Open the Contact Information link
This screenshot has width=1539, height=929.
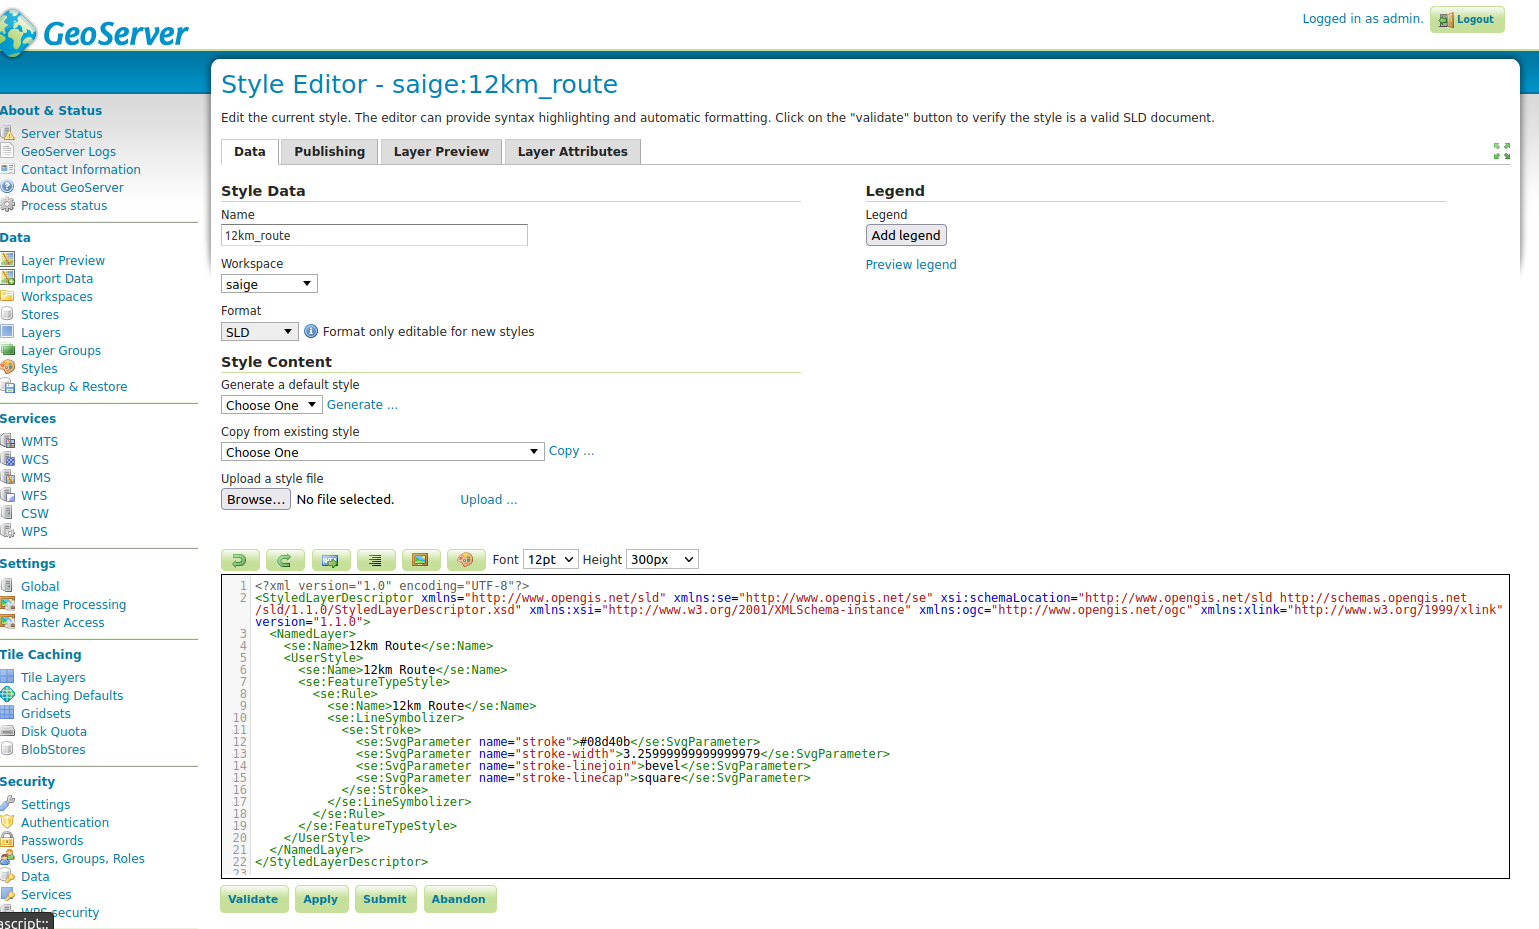click(x=81, y=169)
